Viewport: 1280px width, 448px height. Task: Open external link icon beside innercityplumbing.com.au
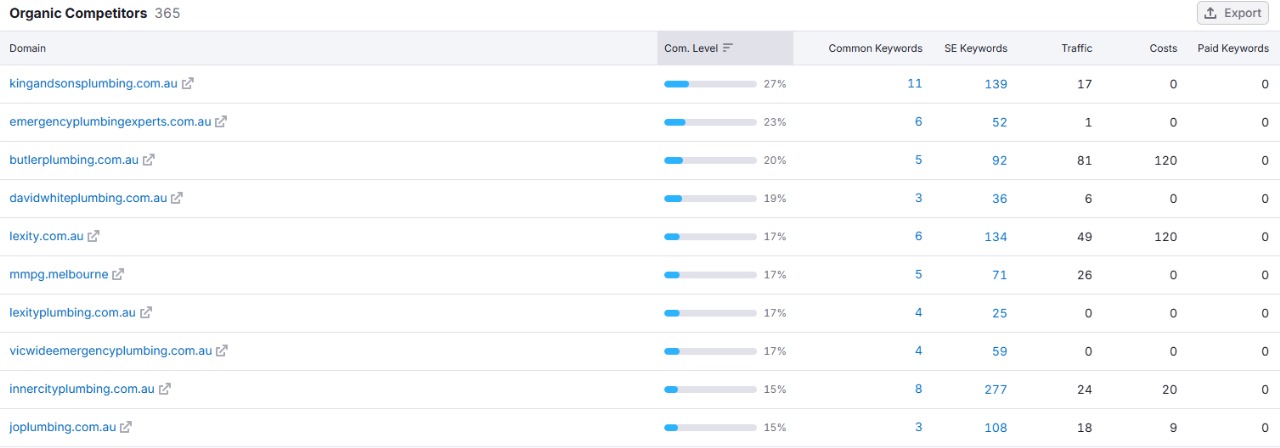tap(165, 389)
